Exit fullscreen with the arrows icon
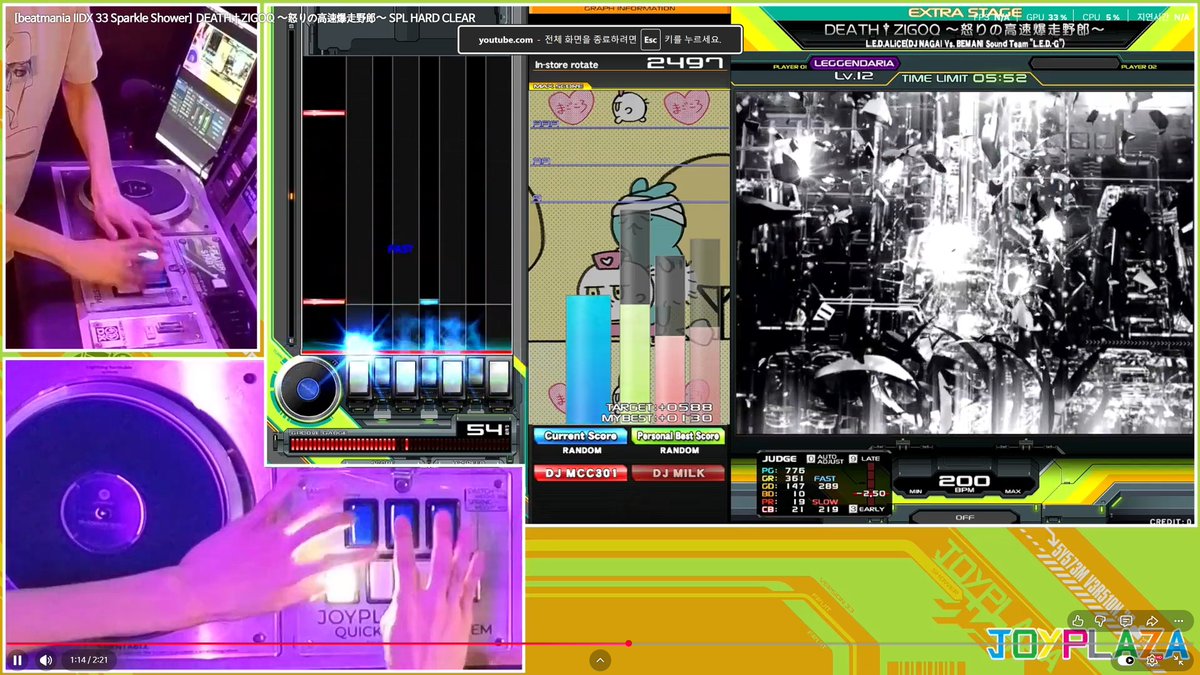The width and height of the screenshot is (1200, 675). 1180,660
